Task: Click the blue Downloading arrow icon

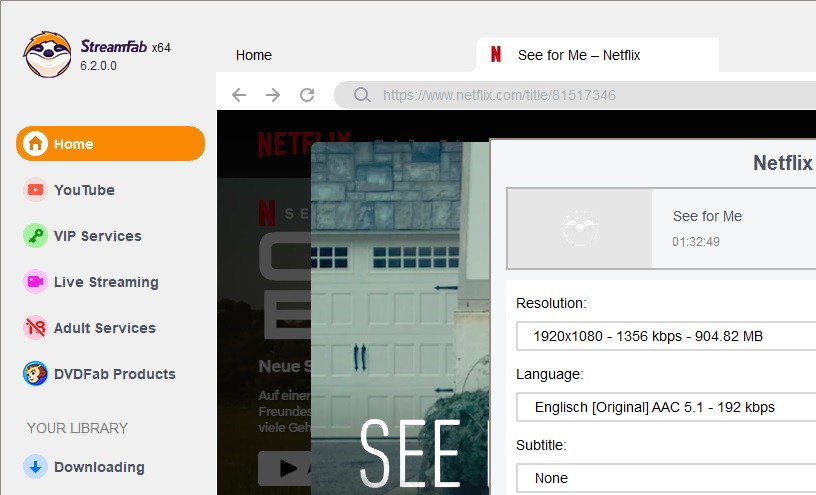Action: (x=35, y=467)
